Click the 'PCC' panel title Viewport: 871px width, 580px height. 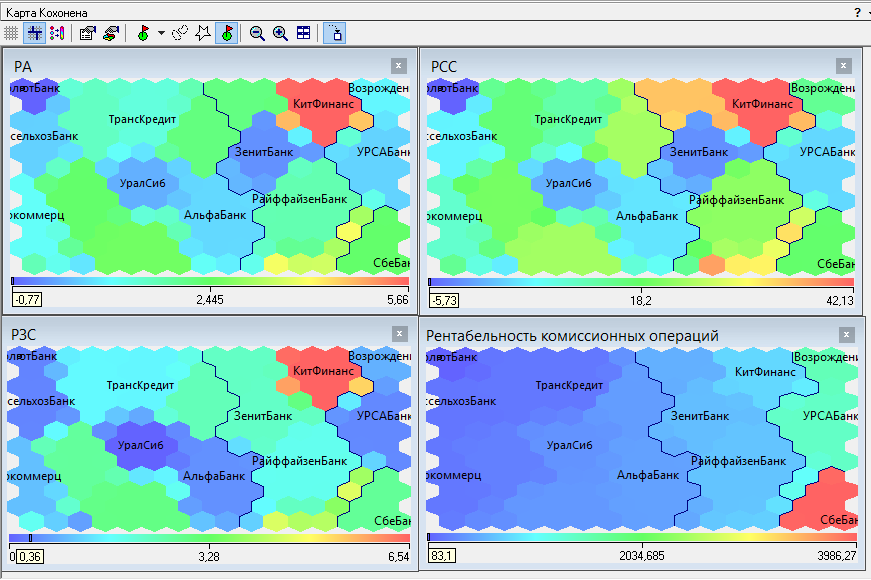[x=444, y=67]
